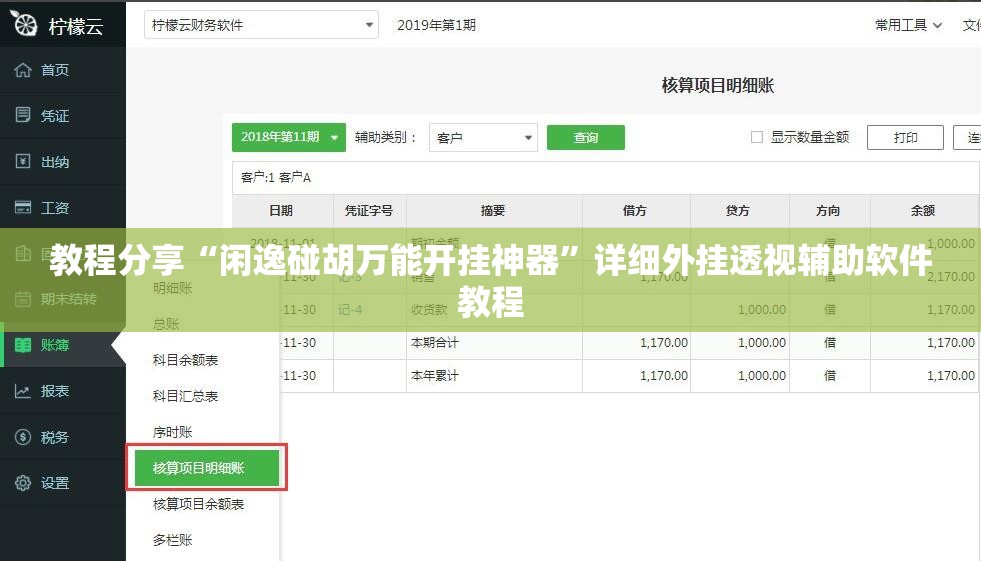Click 借方 column header
The image size is (981, 561).
click(634, 211)
